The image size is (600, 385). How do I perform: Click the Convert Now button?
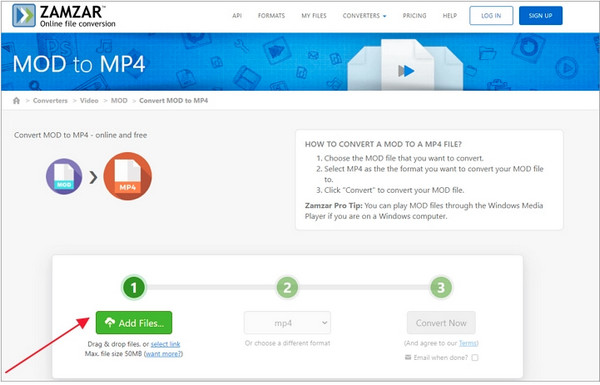point(441,323)
